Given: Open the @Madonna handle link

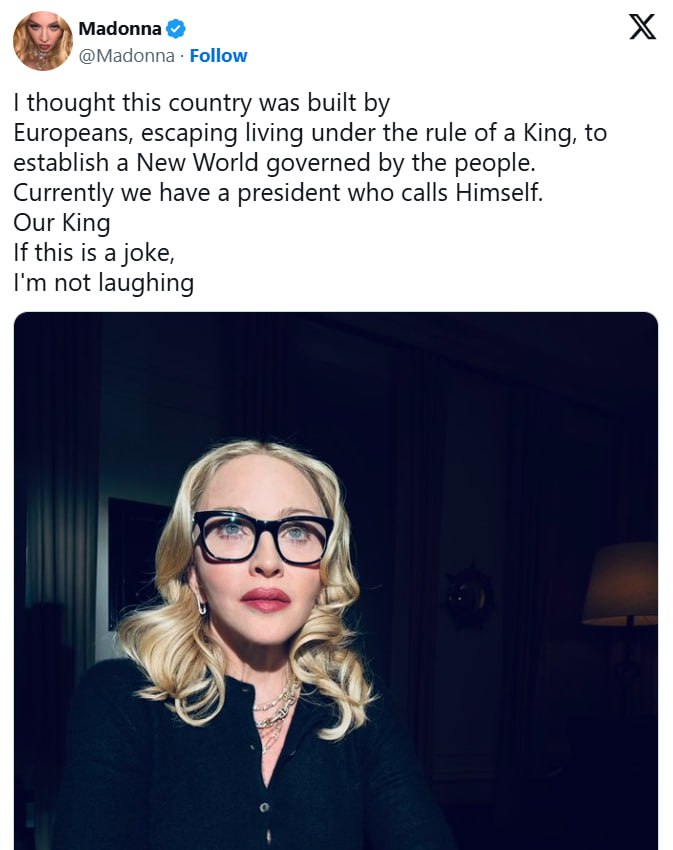Looking at the screenshot, I should (x=126, y=56).
